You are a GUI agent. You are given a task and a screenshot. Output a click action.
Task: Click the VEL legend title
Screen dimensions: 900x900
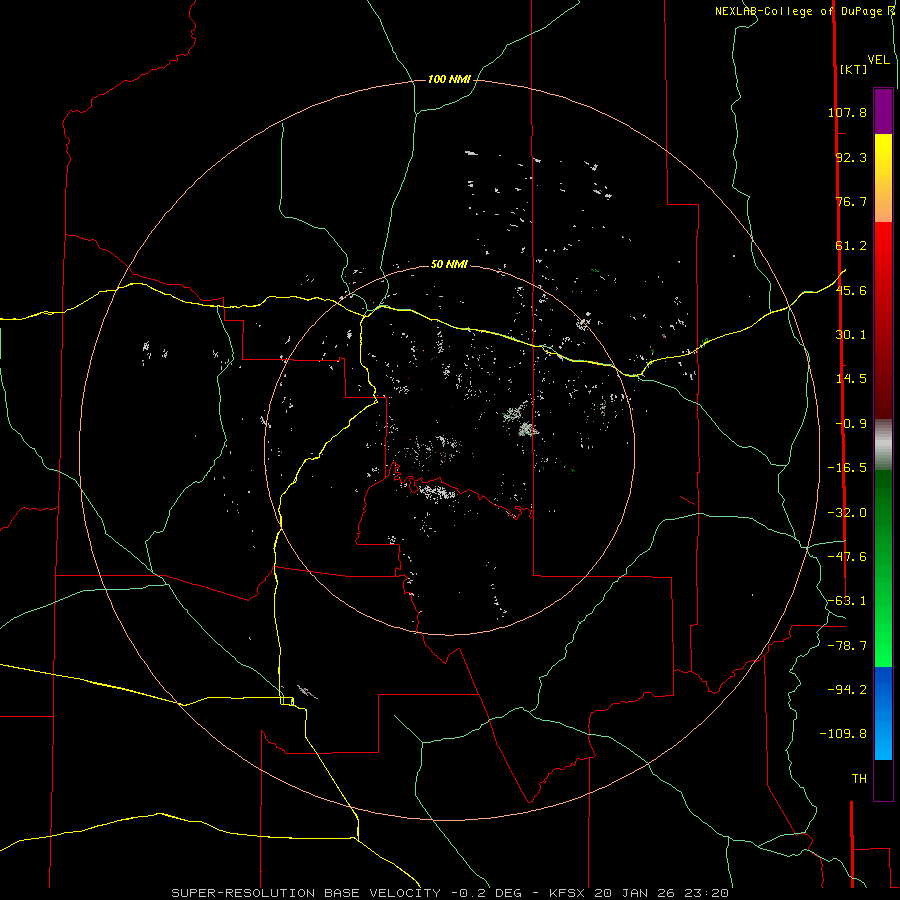tap(878, 60)
